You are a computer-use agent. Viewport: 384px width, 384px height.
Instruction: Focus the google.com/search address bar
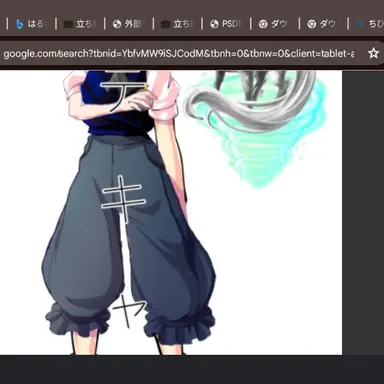click(x=179, y=53)
